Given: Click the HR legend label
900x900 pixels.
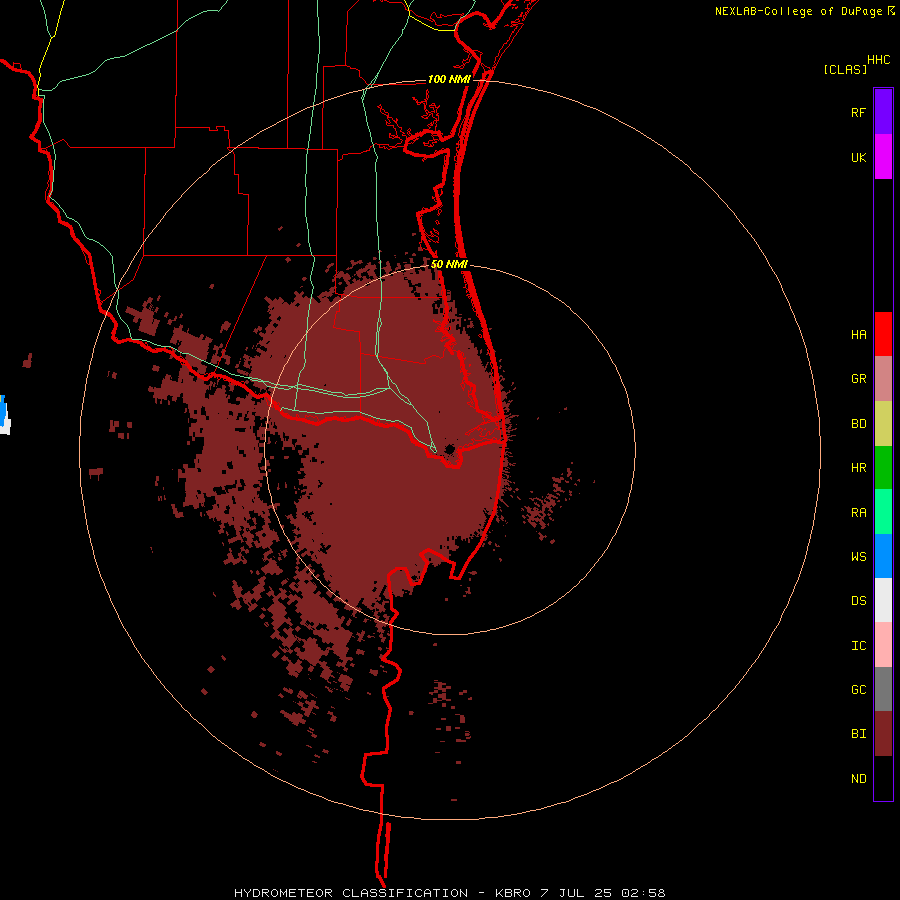Looking at the screenshot, I should click(859, 468).
